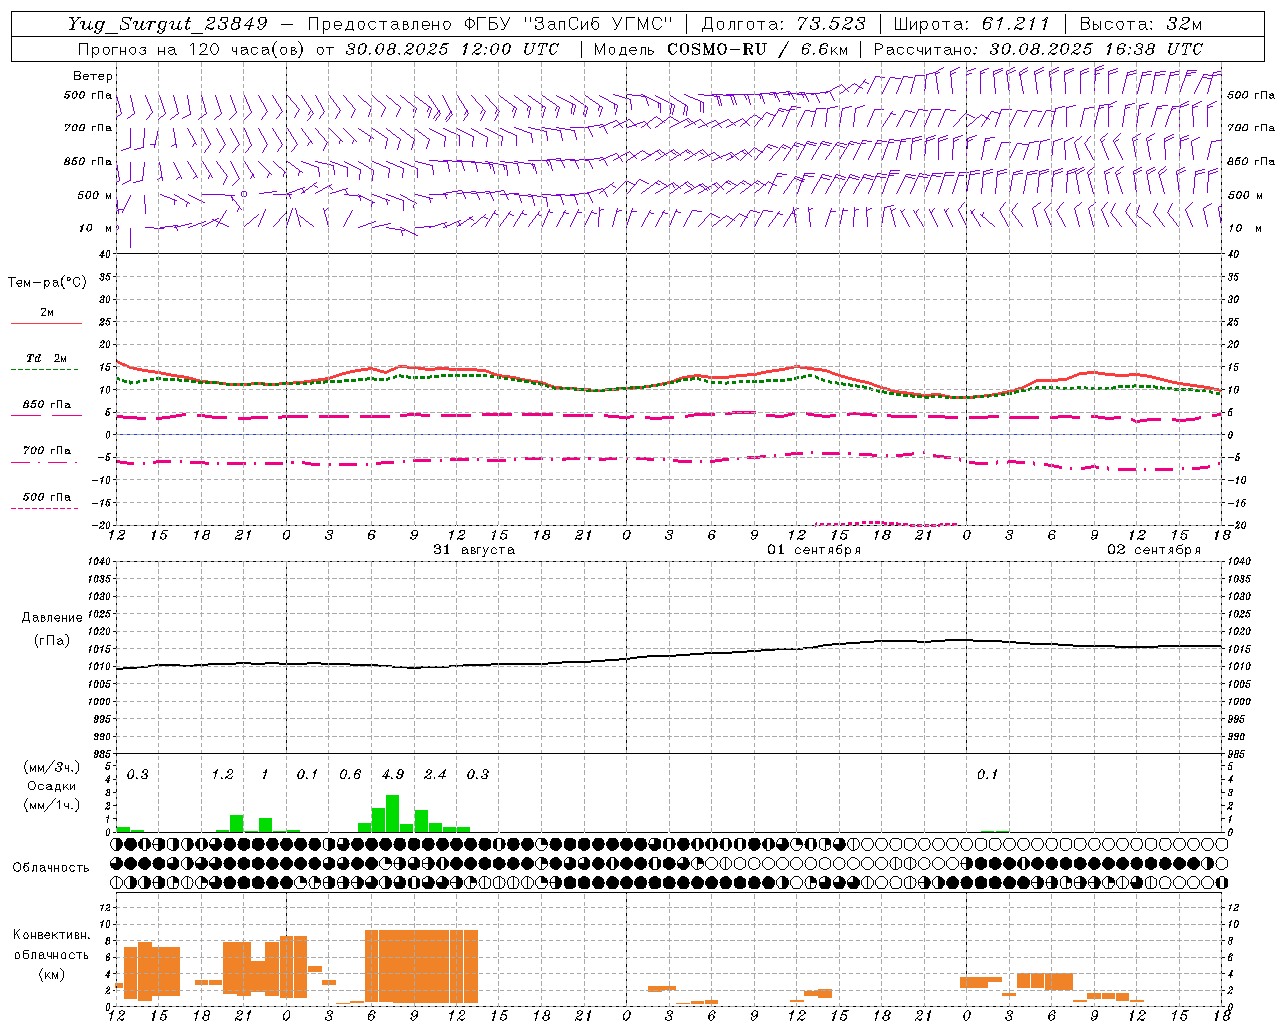Viewport: 1280px width, 1024px height.
Task: Click the latitude value Широта: 61.211
Action: click(971, 24)
